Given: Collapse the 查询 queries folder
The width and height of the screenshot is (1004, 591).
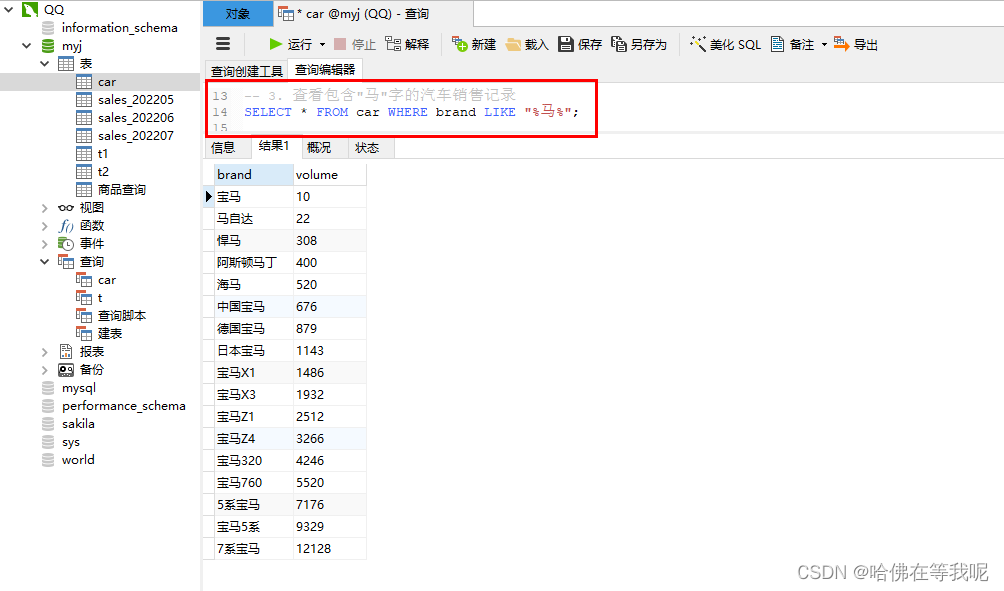Looking at the screenshot, I should [45, 261].
